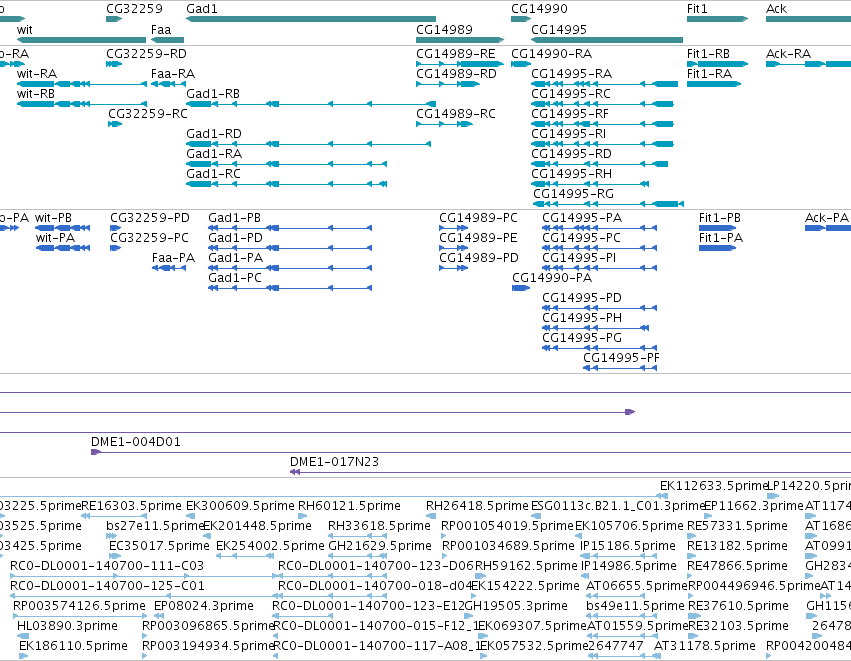Select transcript CG14995-RI
This screenshot has width=851, height=661.
pyautogui.click(x=602, y=144)
